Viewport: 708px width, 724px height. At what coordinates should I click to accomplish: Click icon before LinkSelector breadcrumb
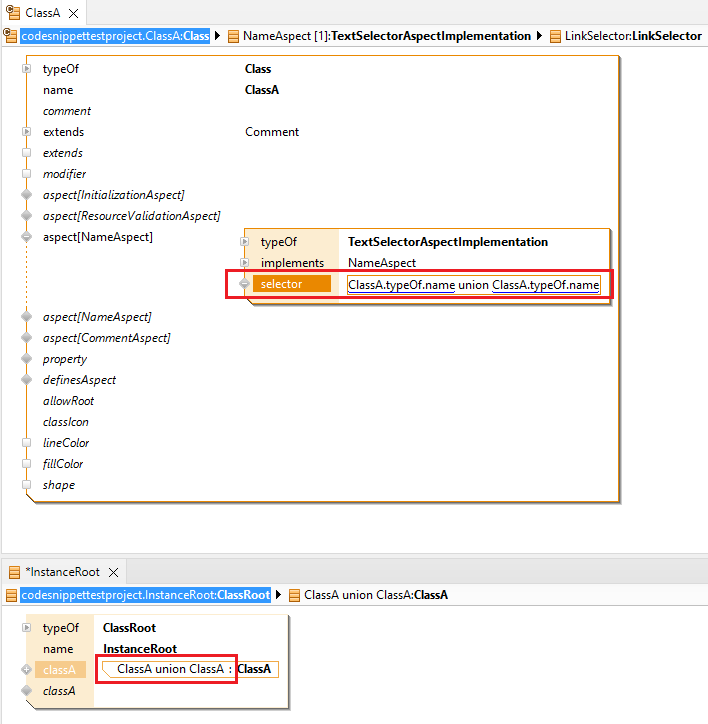coord(556,36)
